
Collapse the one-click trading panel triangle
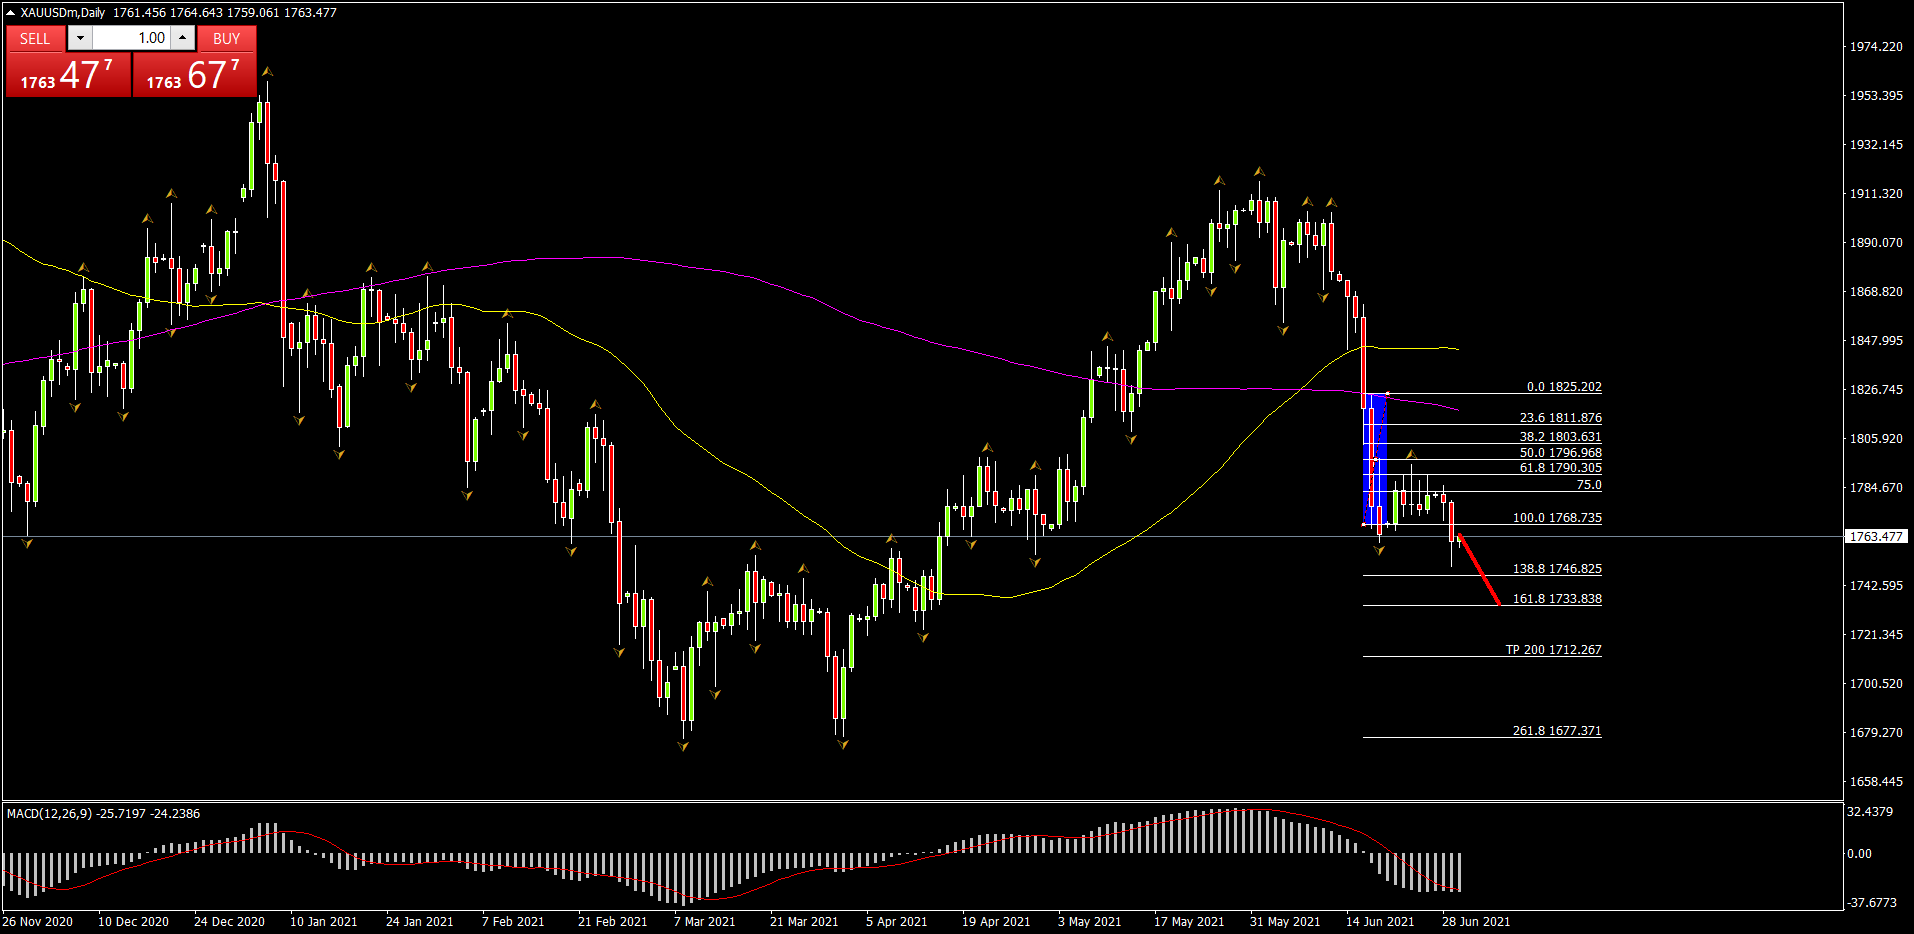coord(10,13)
